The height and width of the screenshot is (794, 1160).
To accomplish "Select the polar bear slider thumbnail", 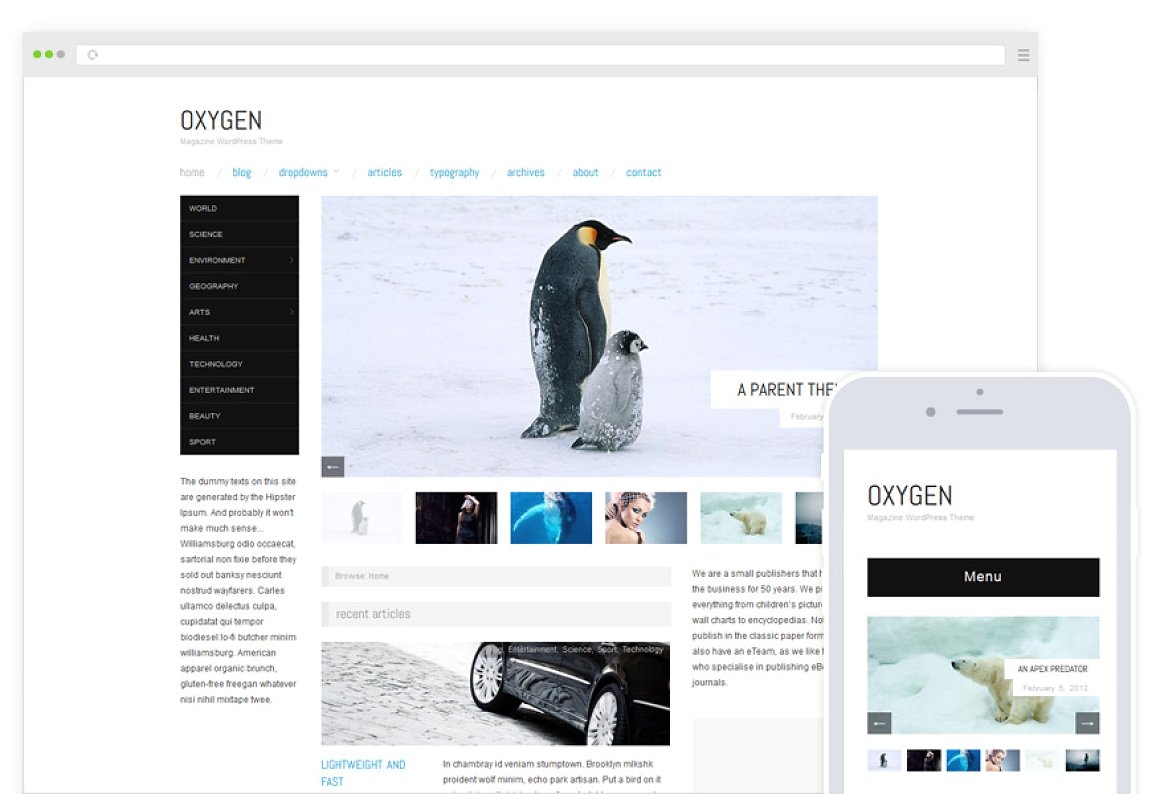I will click(x=740, y=518).
